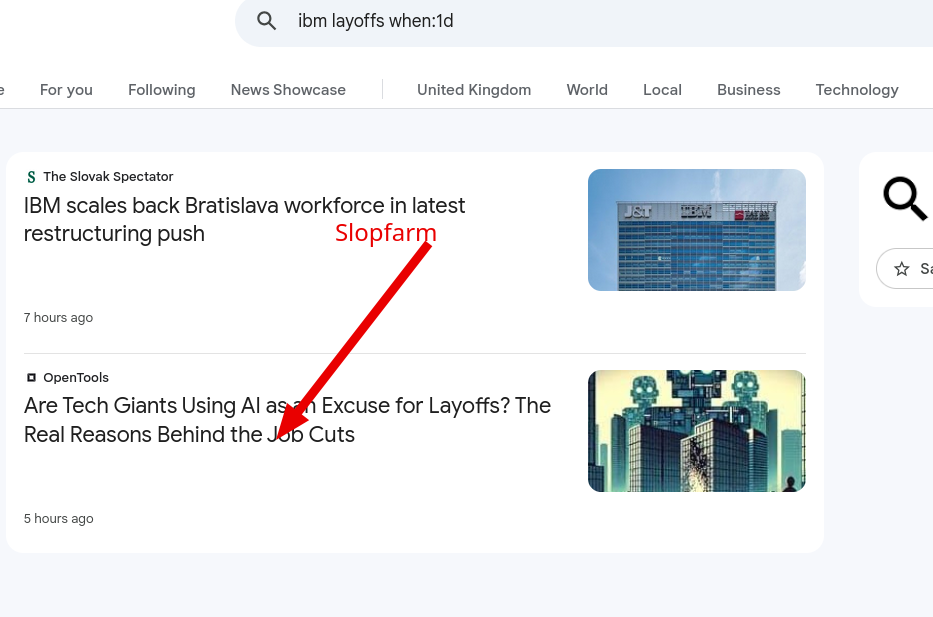Click the robots over city thumbnail
Screen dimensions: 933x617
click(x=697, y=431)
